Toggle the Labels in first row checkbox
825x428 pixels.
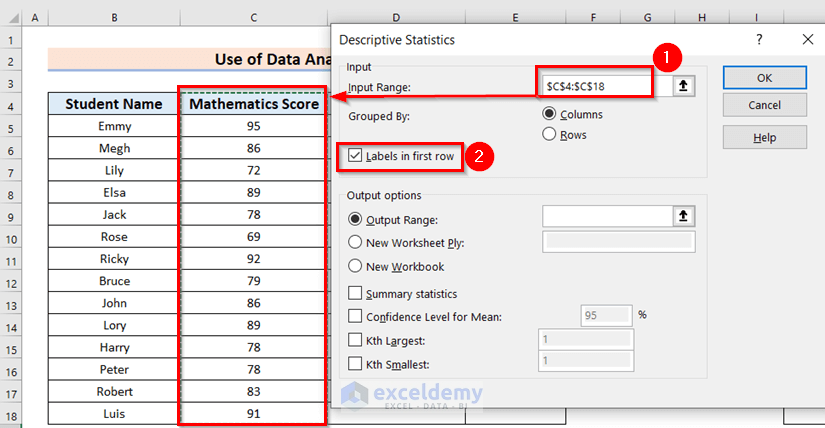[x=356, y=157]
